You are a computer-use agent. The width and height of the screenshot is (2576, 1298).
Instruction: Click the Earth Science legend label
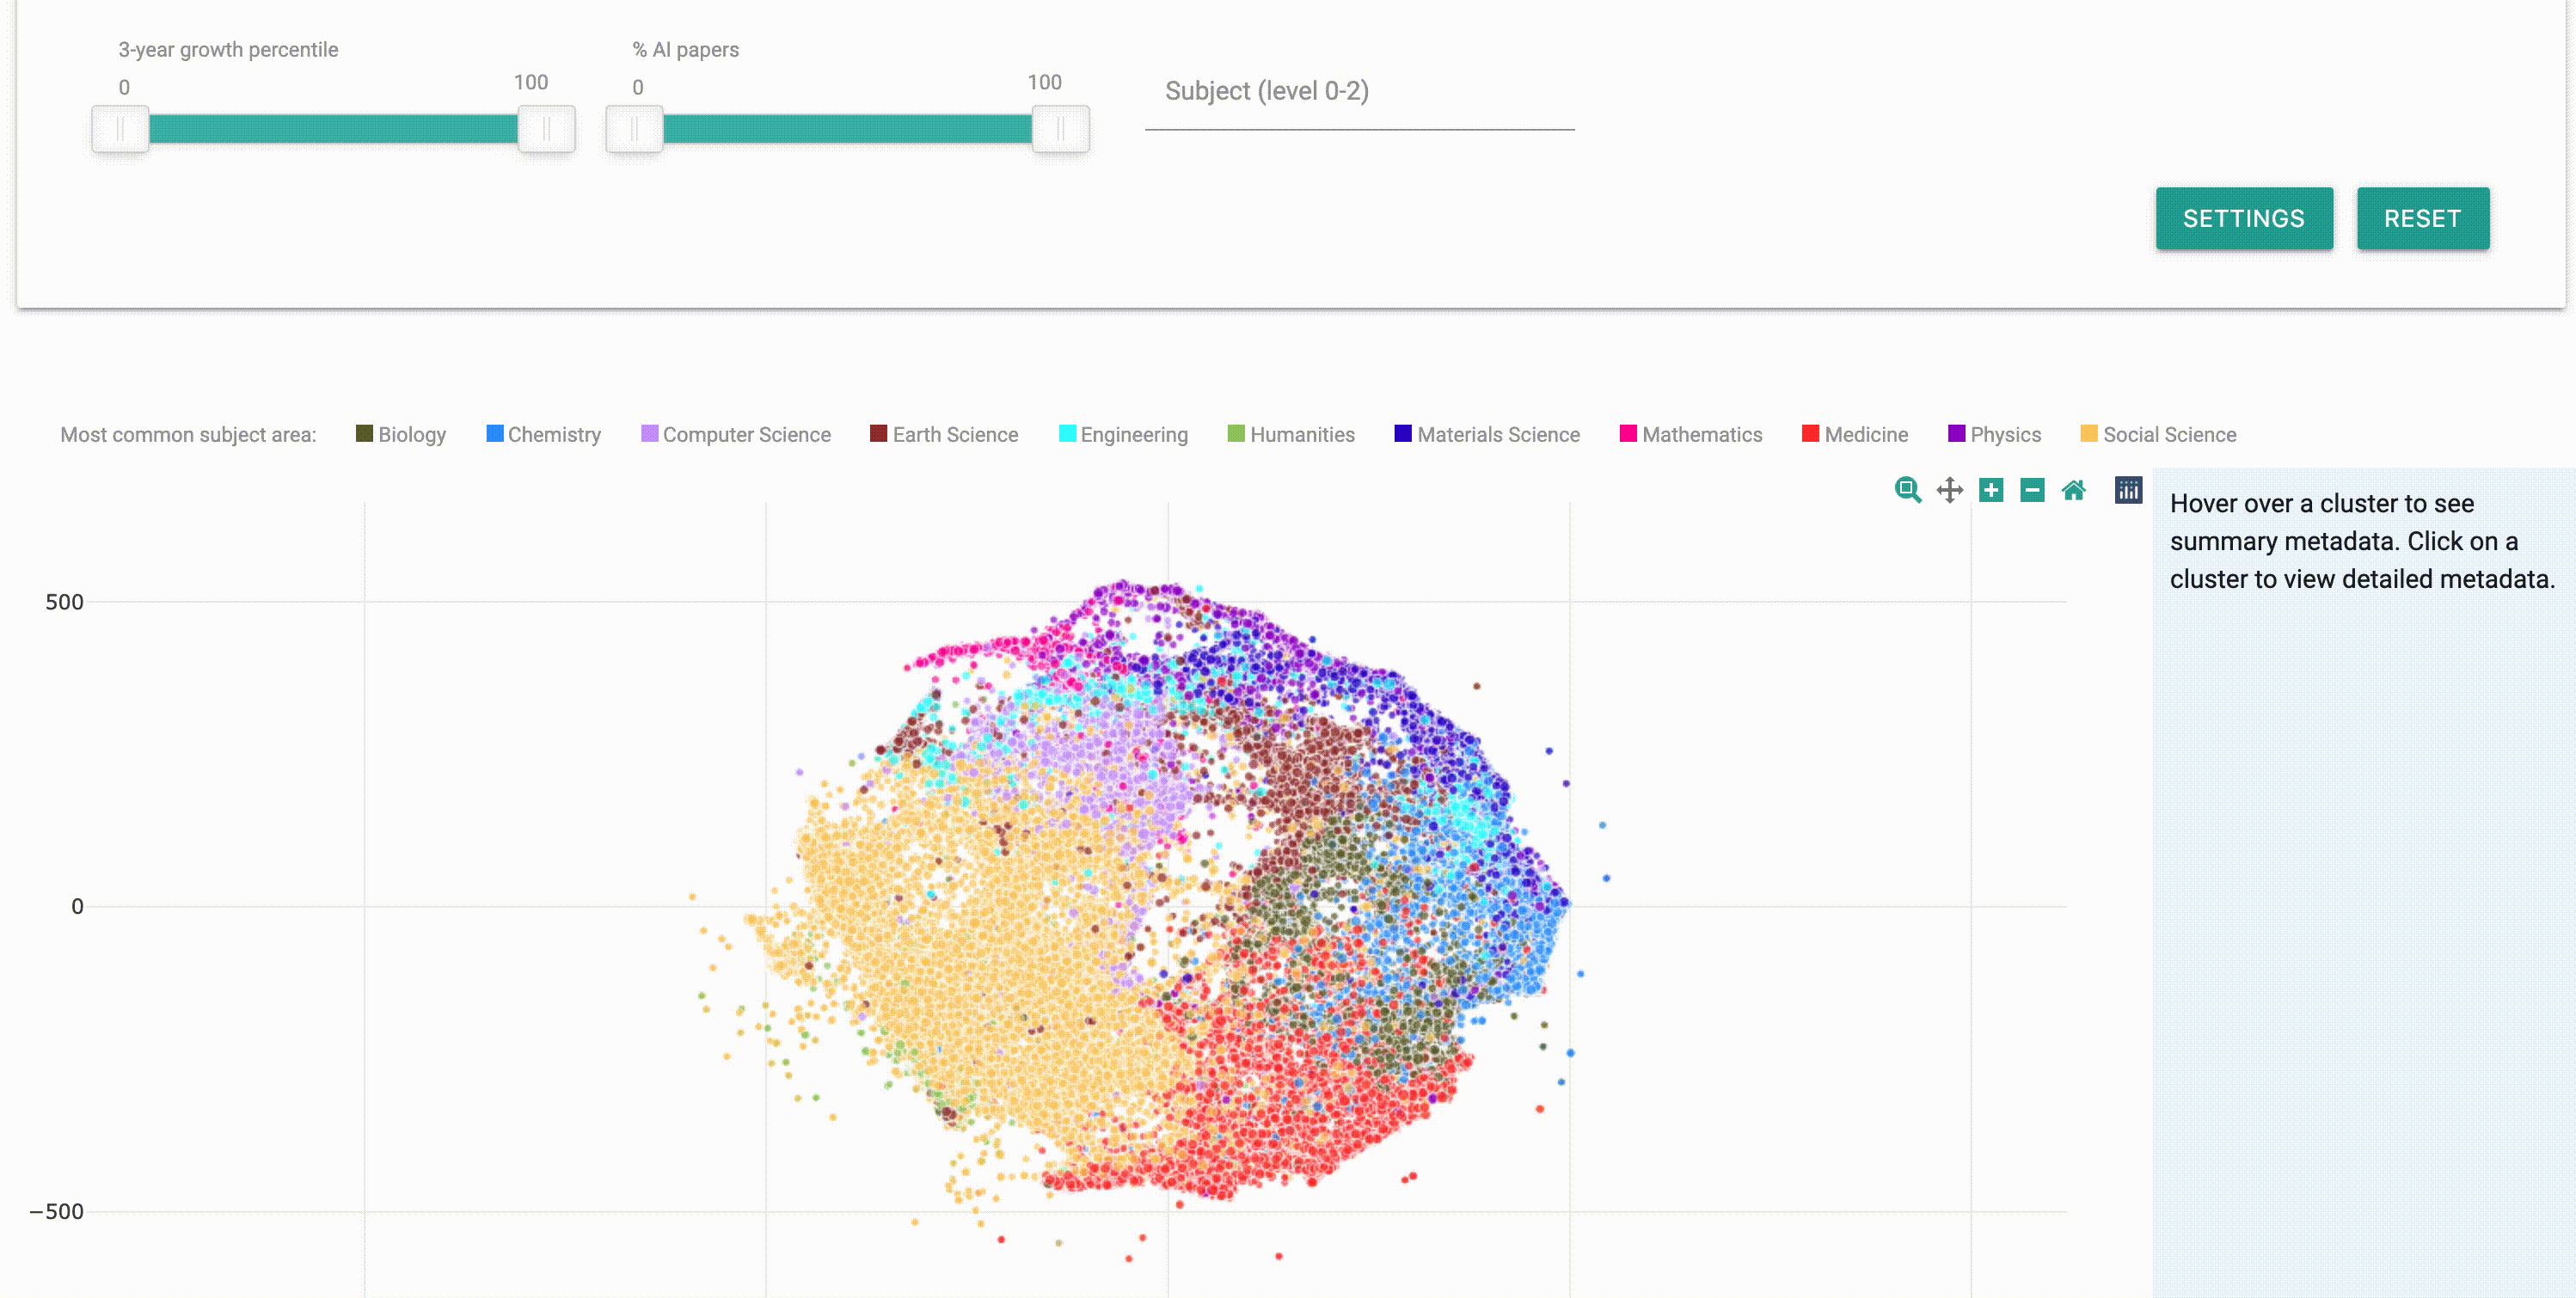pos(955,435)
